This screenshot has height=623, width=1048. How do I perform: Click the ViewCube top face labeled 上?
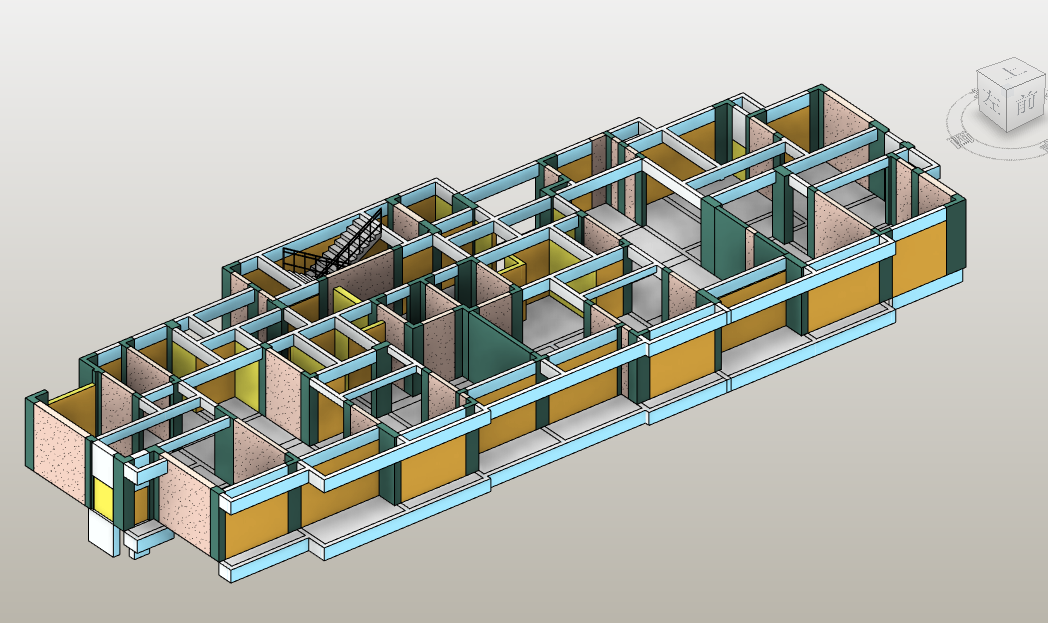pos(1012,74)
